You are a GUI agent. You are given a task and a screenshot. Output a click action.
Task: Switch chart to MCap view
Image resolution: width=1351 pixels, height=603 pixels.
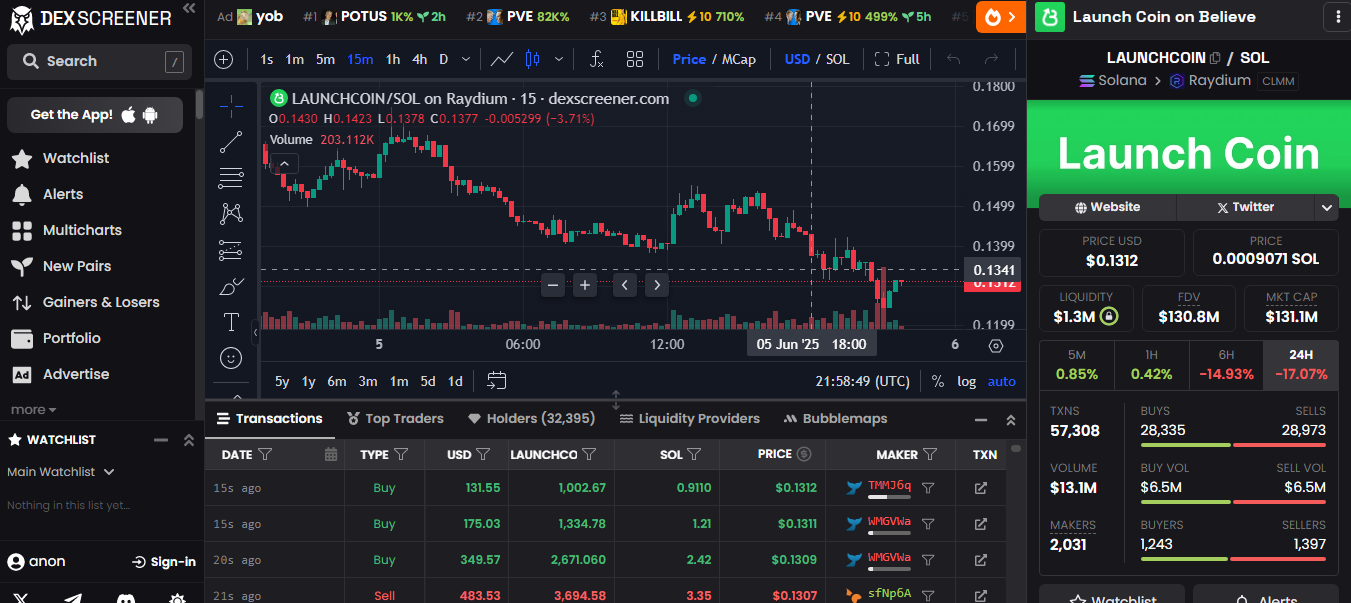[739, 59]
